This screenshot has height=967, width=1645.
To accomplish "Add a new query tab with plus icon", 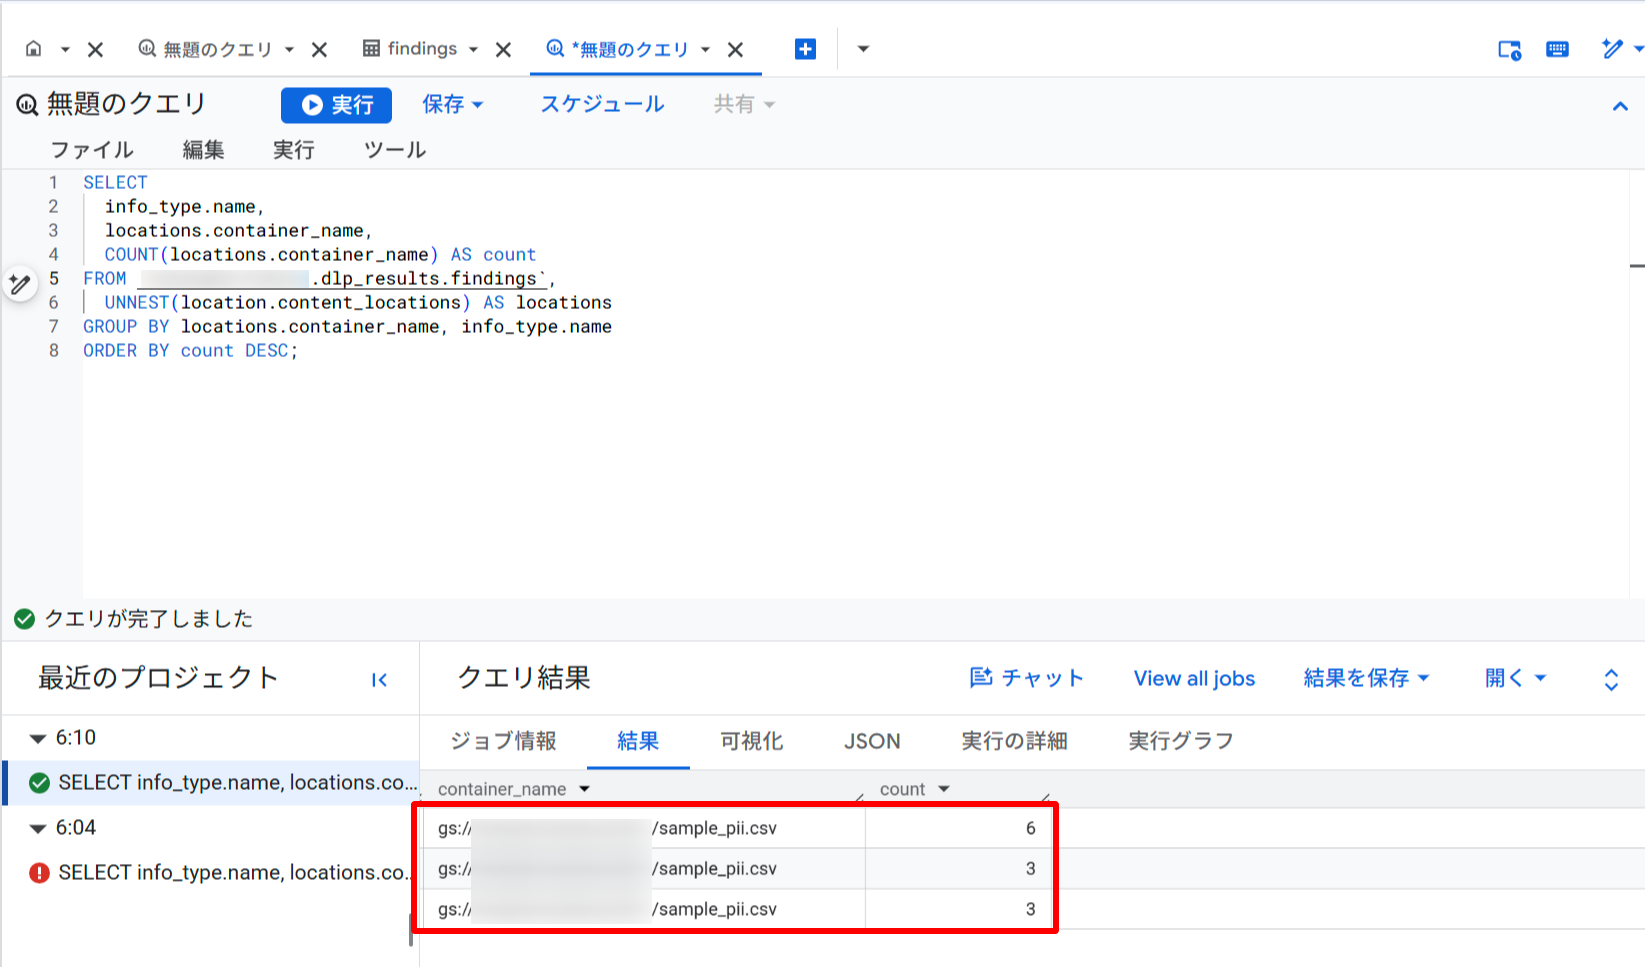I will (805, 49).
